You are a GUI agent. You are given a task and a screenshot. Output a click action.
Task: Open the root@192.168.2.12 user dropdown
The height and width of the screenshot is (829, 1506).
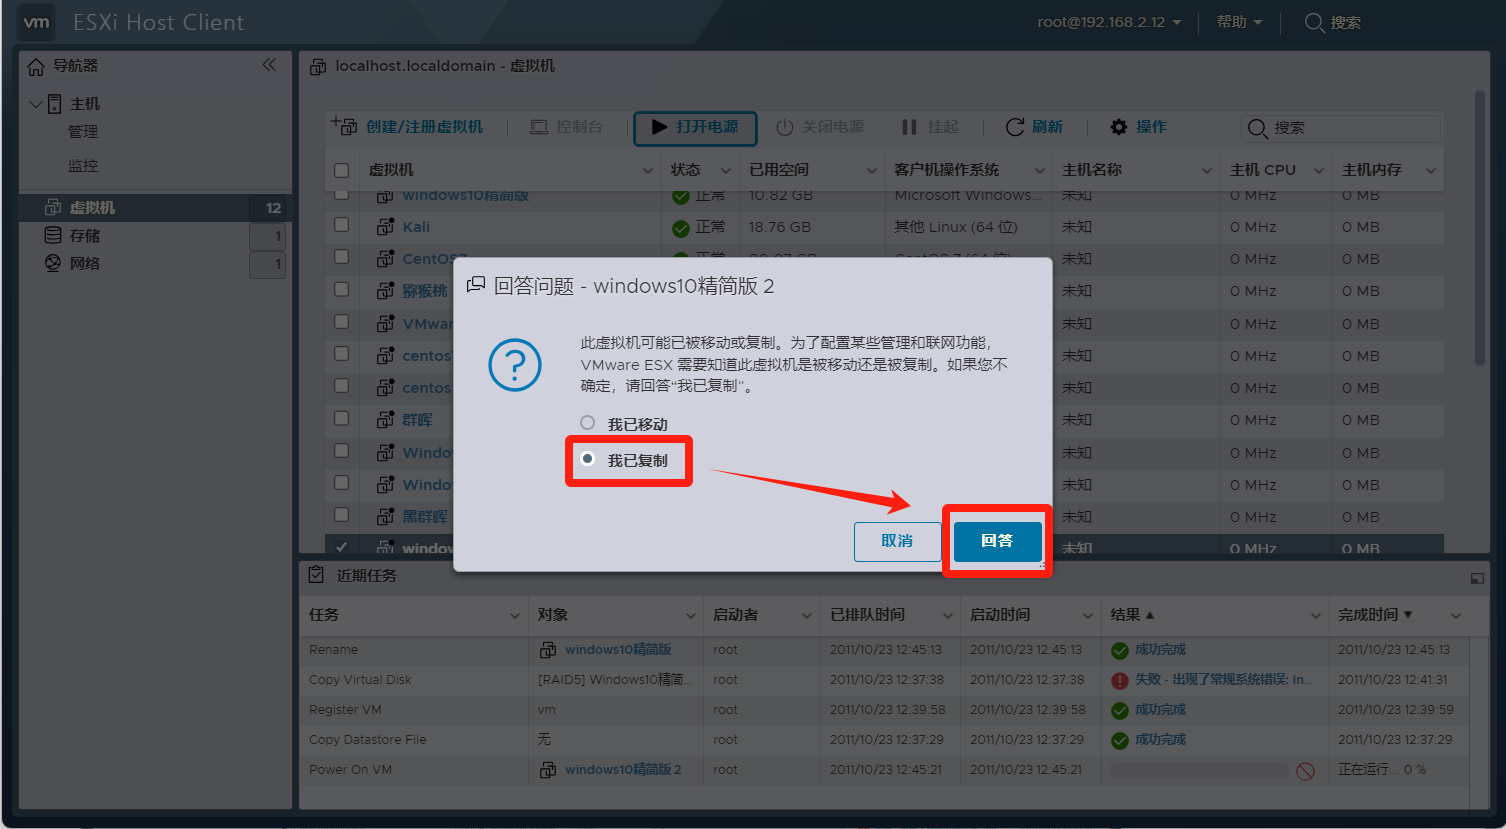pos(1109,22)
